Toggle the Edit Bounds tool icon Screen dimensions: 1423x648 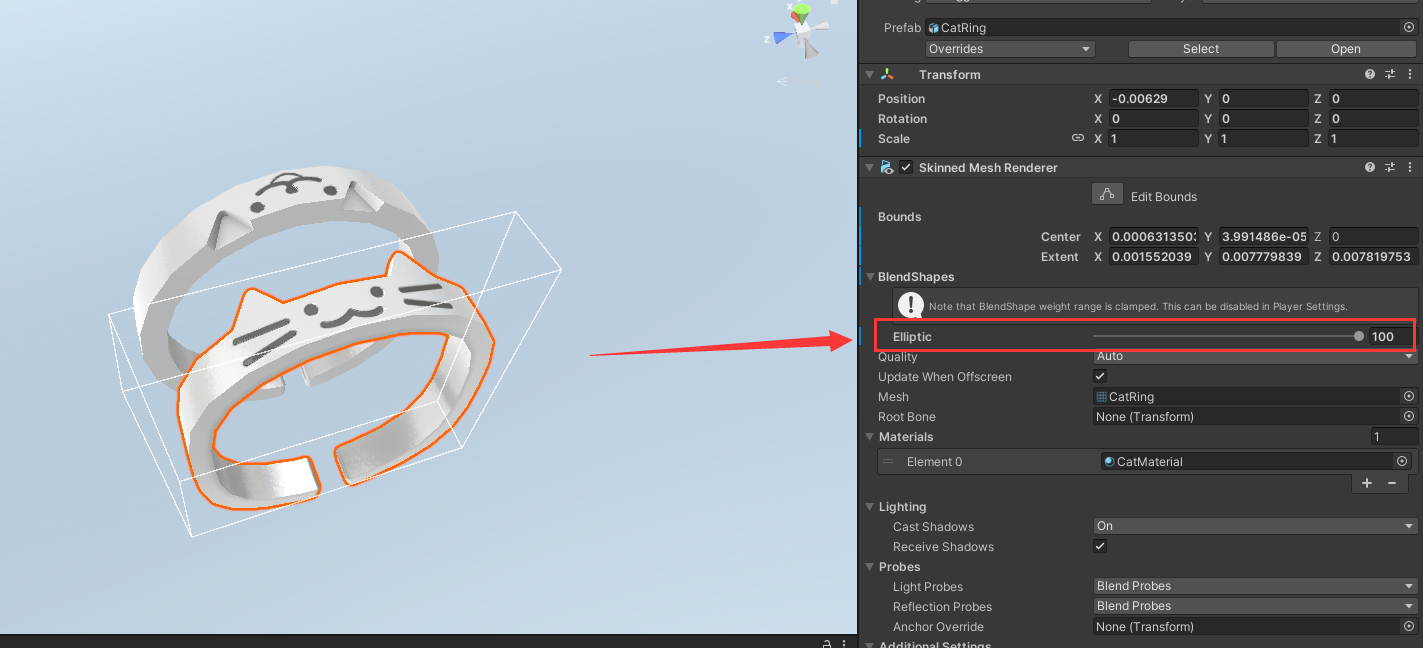(1106, 195)
